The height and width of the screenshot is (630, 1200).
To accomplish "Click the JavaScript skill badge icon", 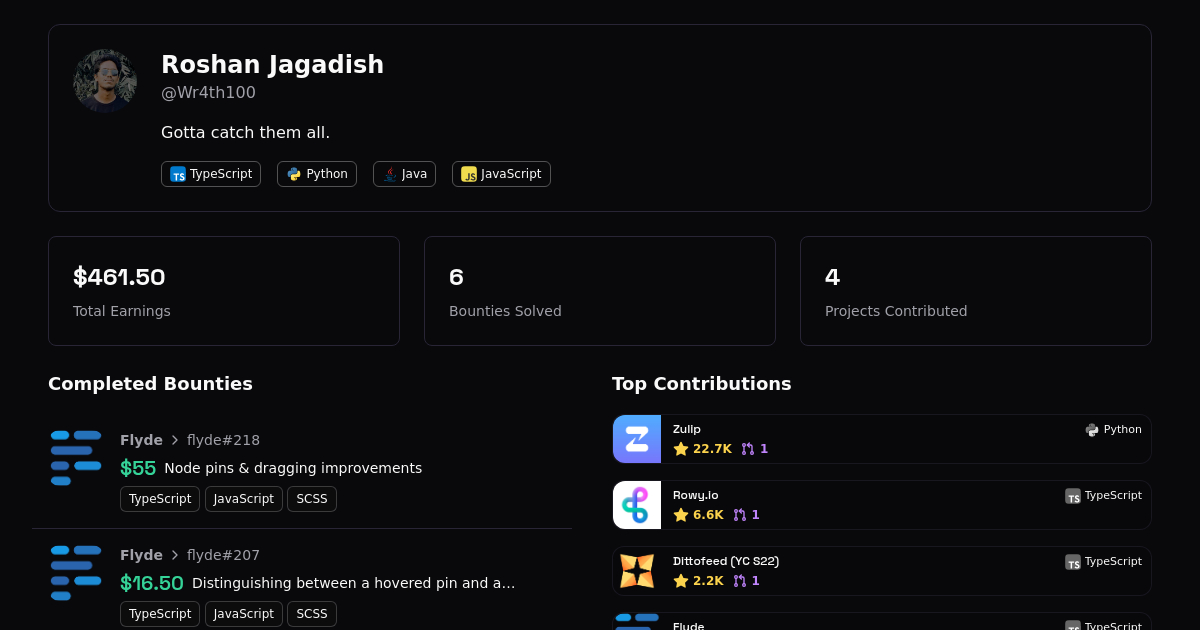I will point(468,174).
